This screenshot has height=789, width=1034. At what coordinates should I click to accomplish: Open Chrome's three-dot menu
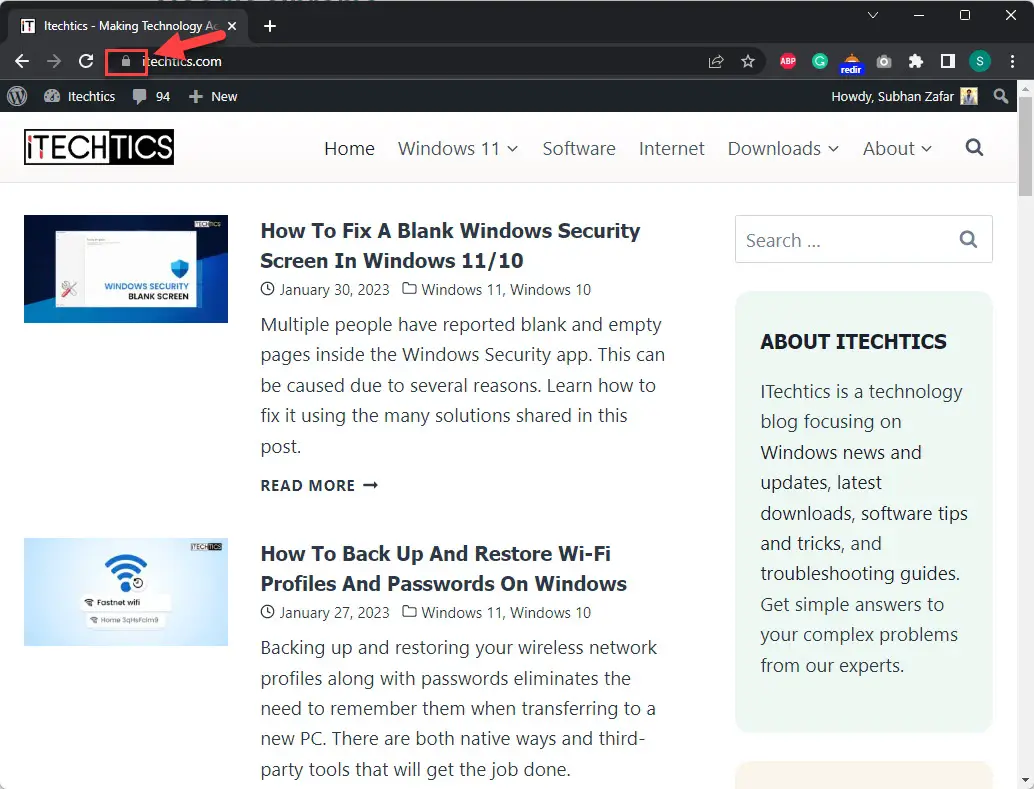pyautogui.click(x=1012, y=61)
